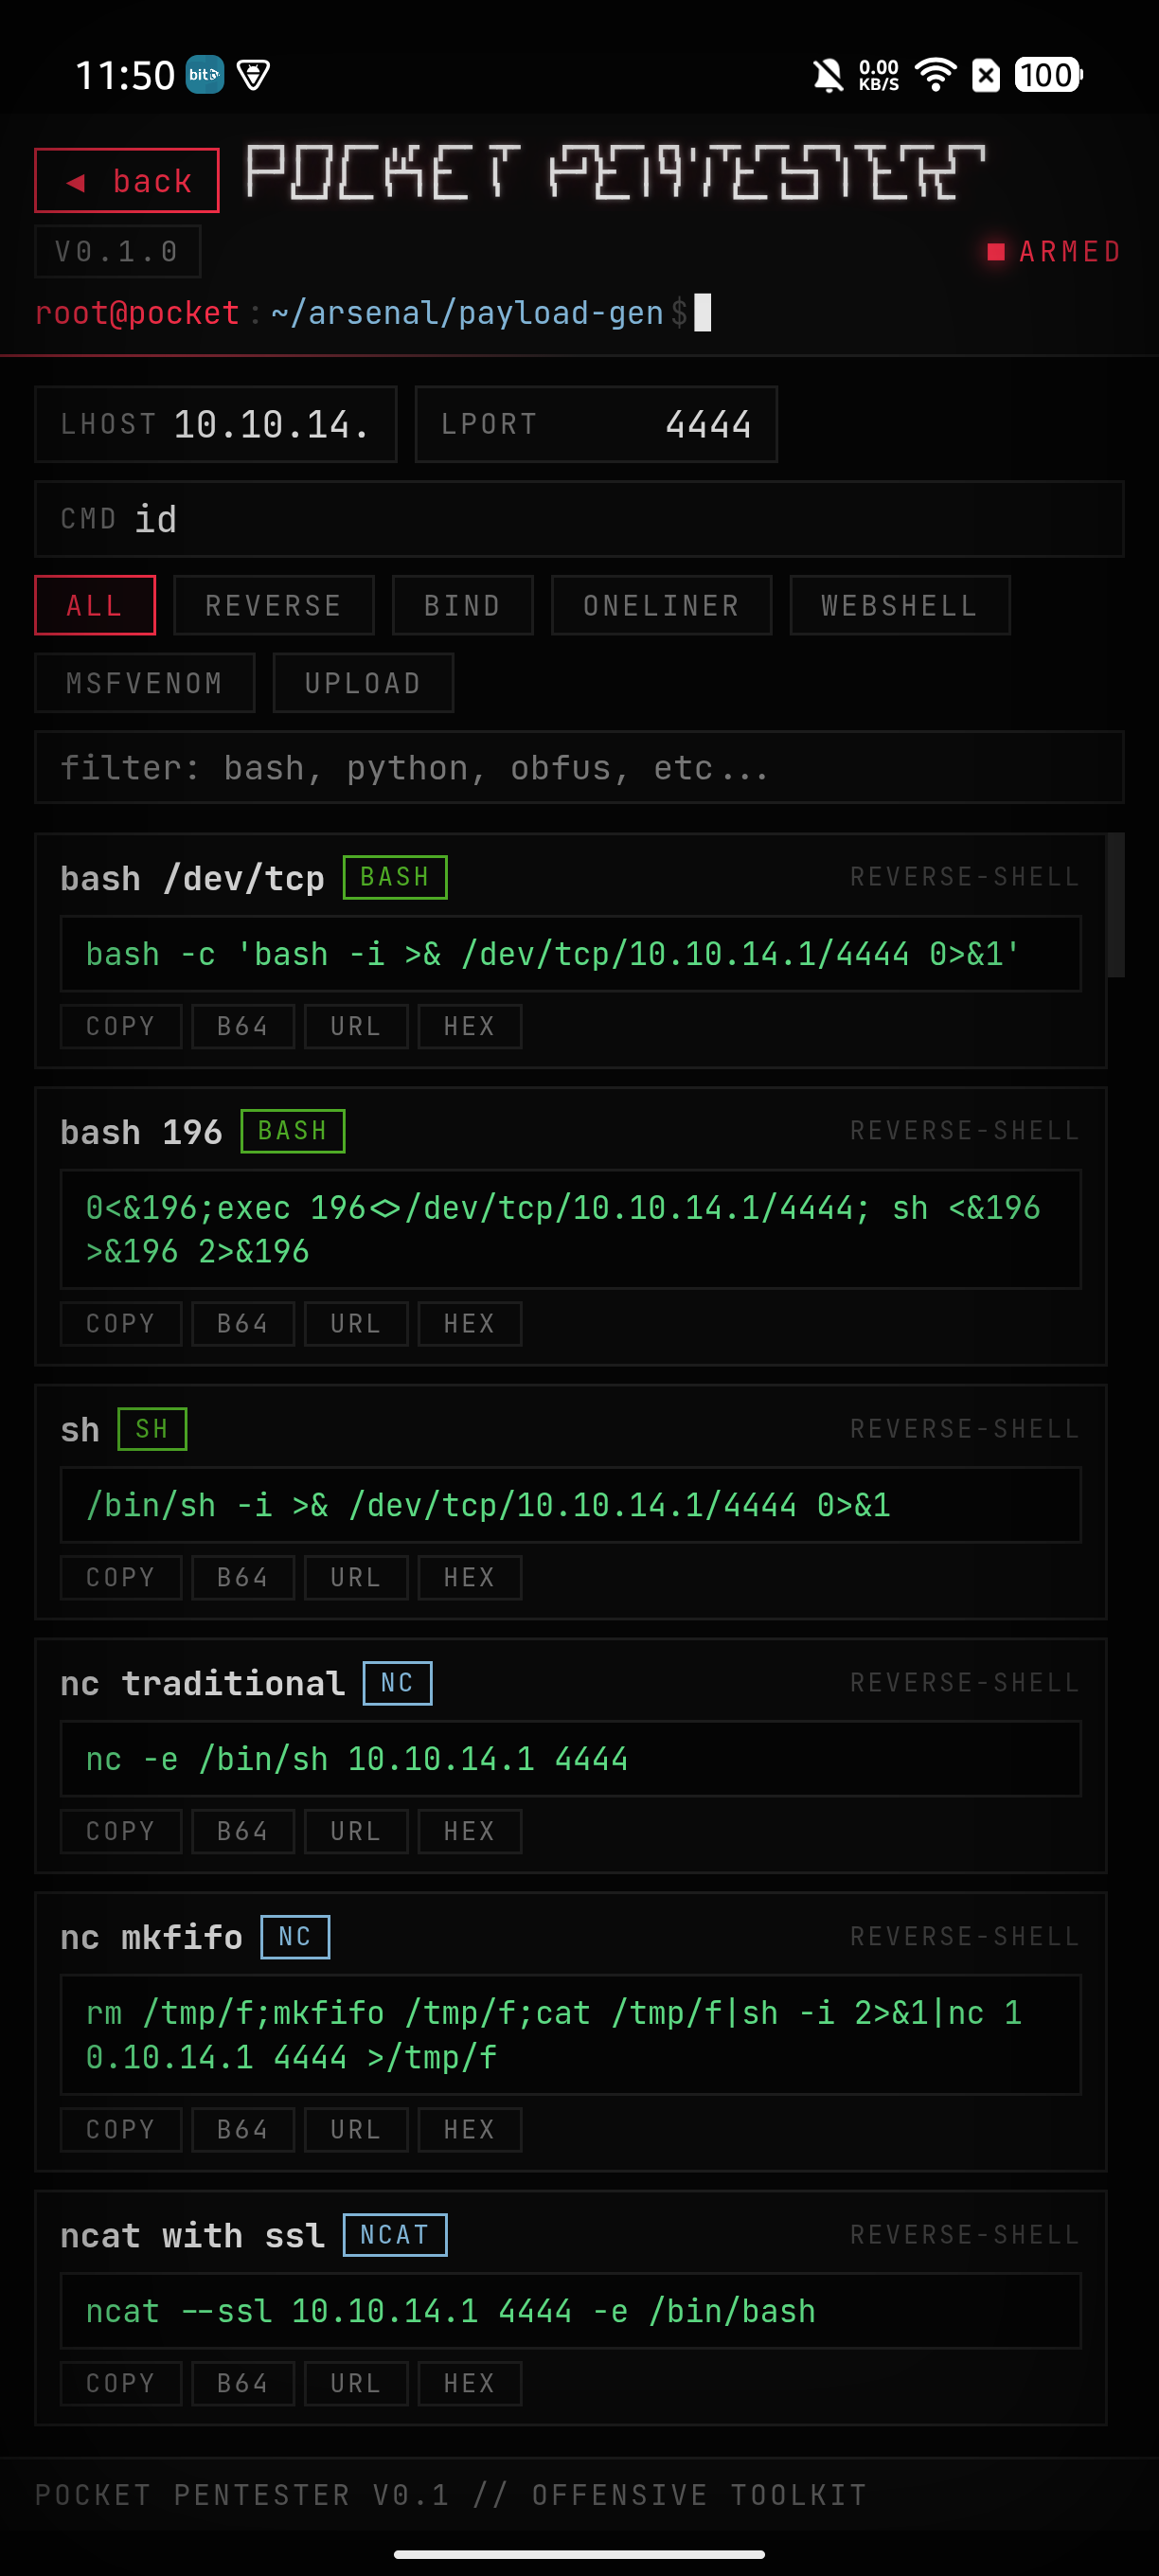Hex encode the sh payload

coord(469,1577)
